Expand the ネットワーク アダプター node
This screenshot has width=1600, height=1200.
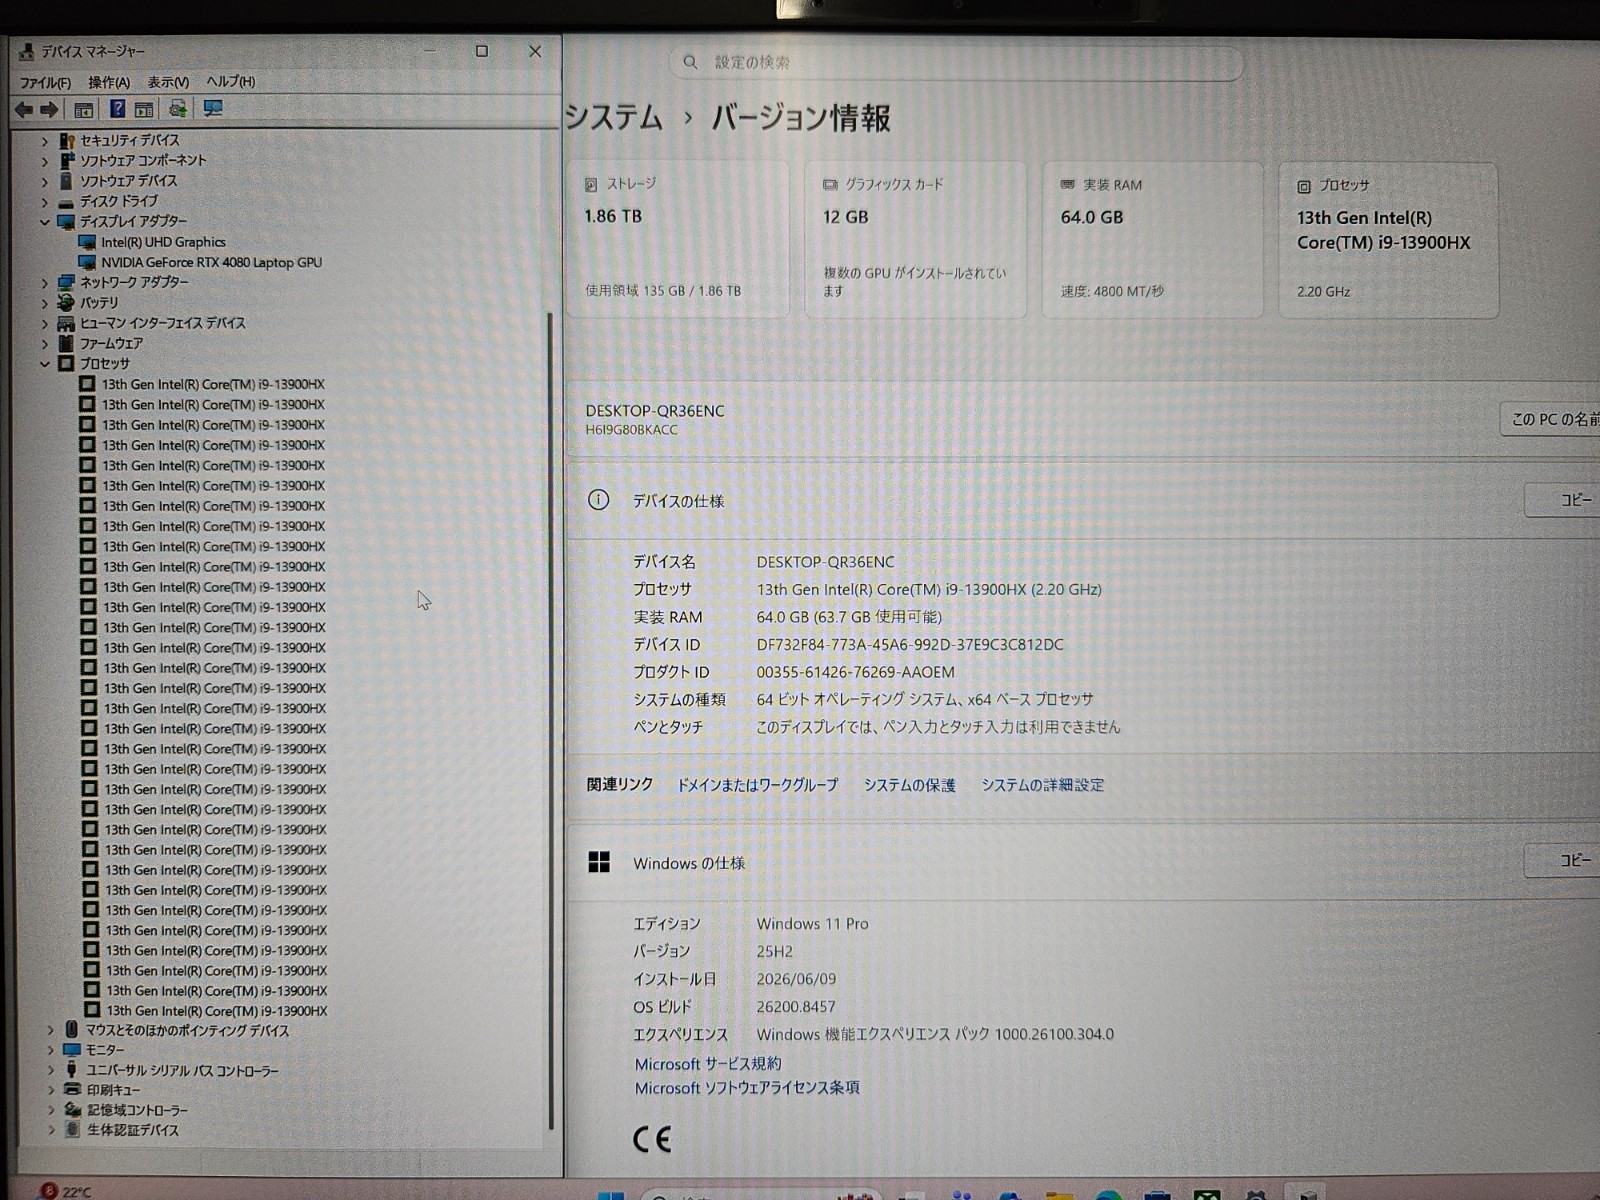tap(45, 283)
